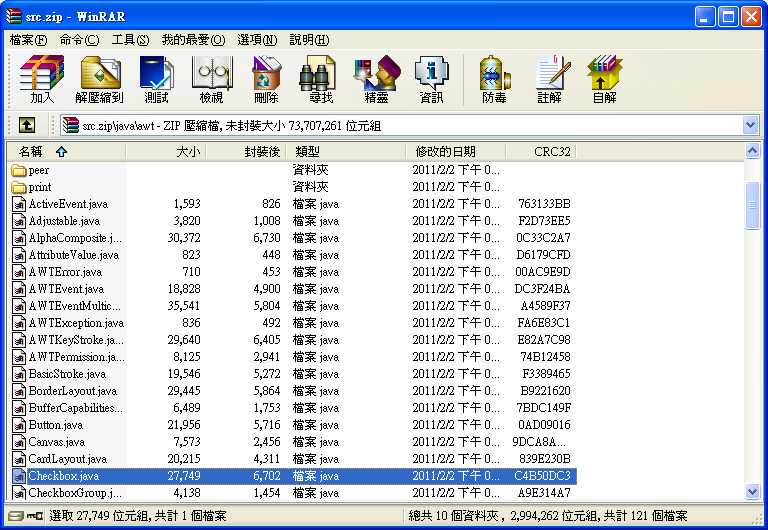Click the 自解 (SFX) toolbar icon

[604, 79]
